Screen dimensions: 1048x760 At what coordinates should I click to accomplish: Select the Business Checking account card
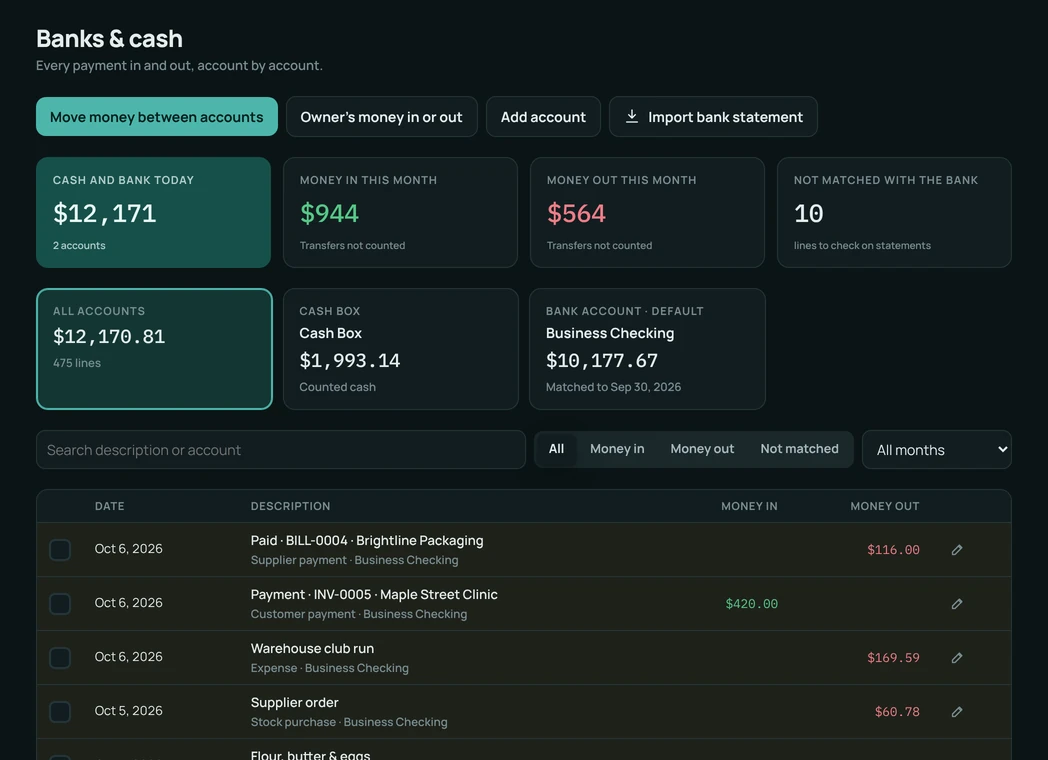(x=647, y=349)
